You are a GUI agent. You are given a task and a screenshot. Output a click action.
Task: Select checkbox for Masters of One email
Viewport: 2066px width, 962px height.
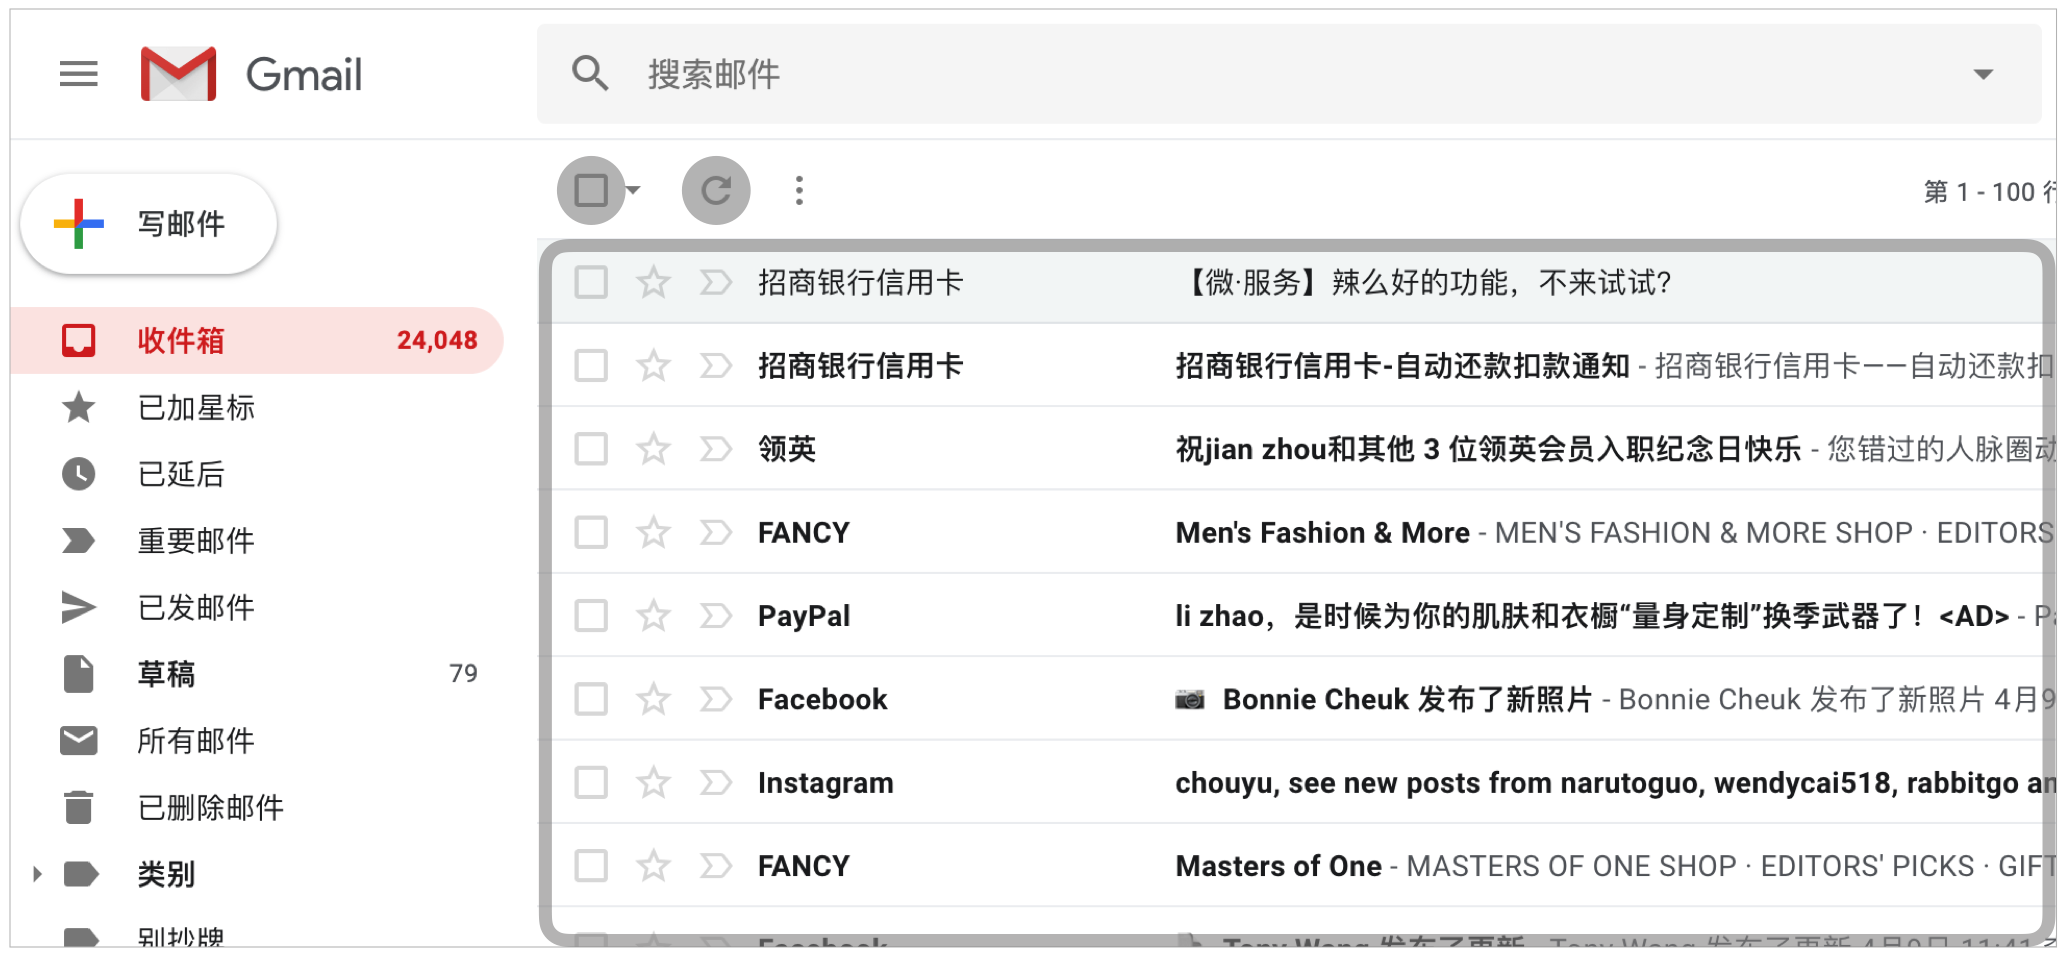tap(591, 865)
